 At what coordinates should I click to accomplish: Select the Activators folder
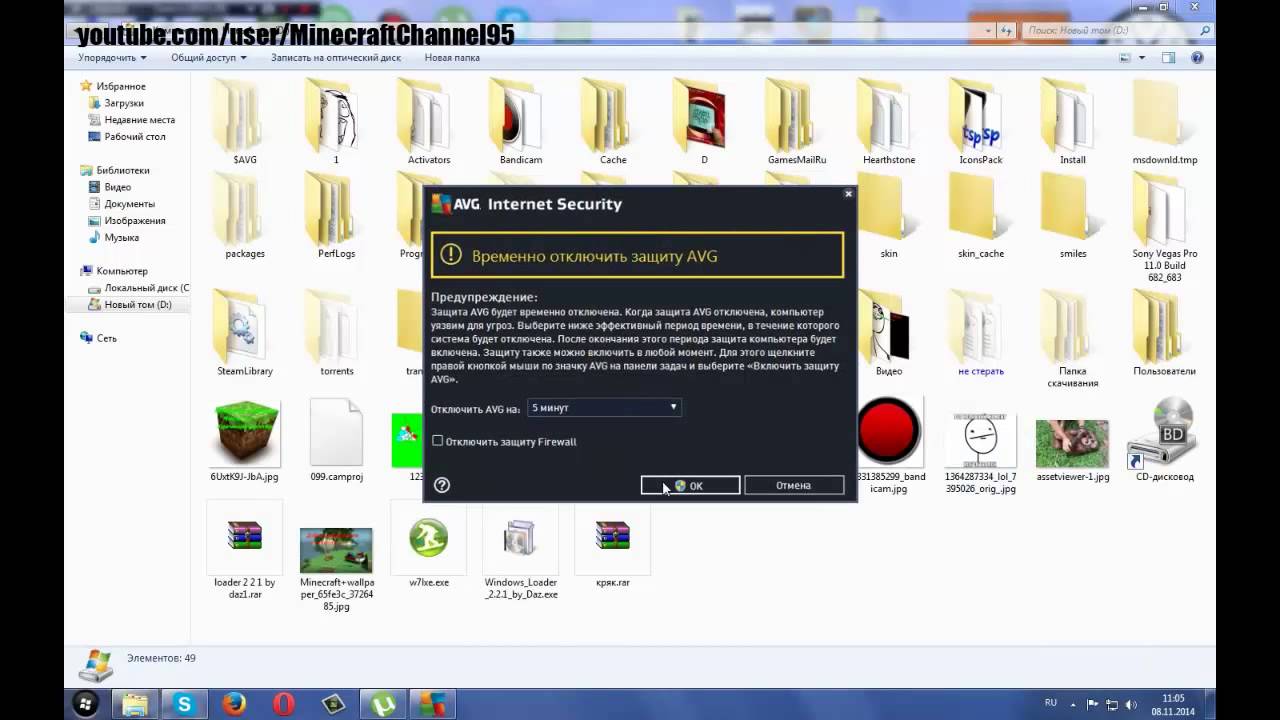tap(429, 122)
